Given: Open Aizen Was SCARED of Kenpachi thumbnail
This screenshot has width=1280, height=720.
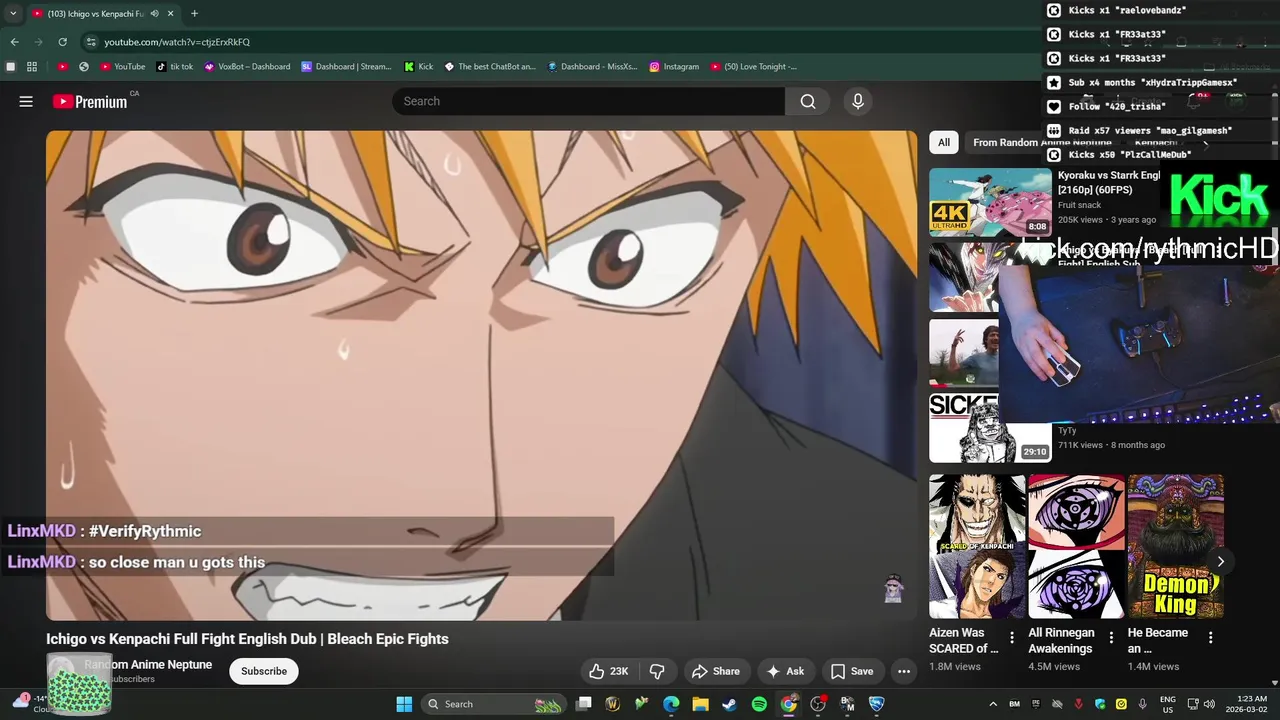Looking at the screenshot, I should click(x=977, y=547).
